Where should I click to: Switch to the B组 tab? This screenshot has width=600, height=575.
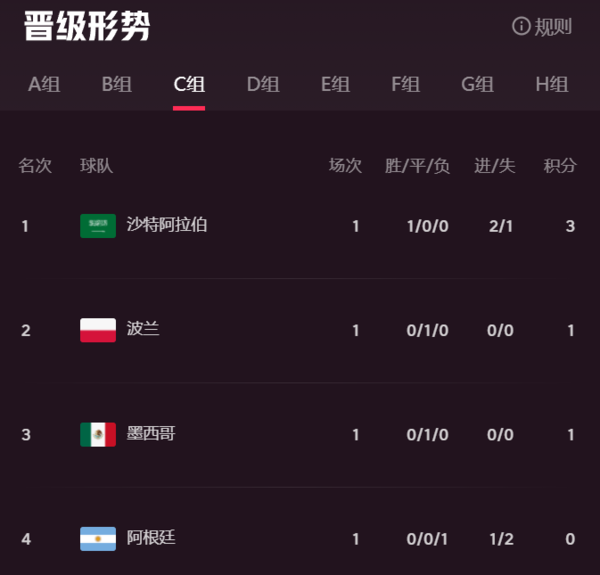(117, 85)
